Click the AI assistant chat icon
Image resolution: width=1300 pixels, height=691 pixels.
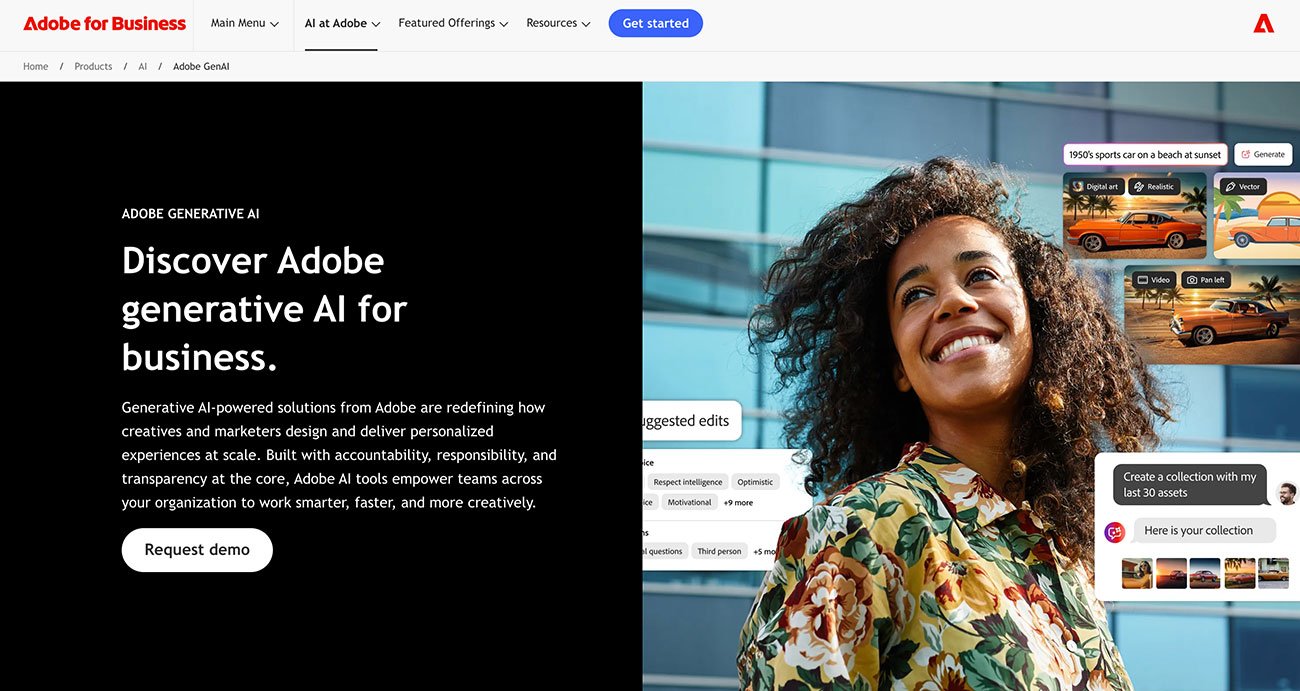click(x=1114, y=532)
